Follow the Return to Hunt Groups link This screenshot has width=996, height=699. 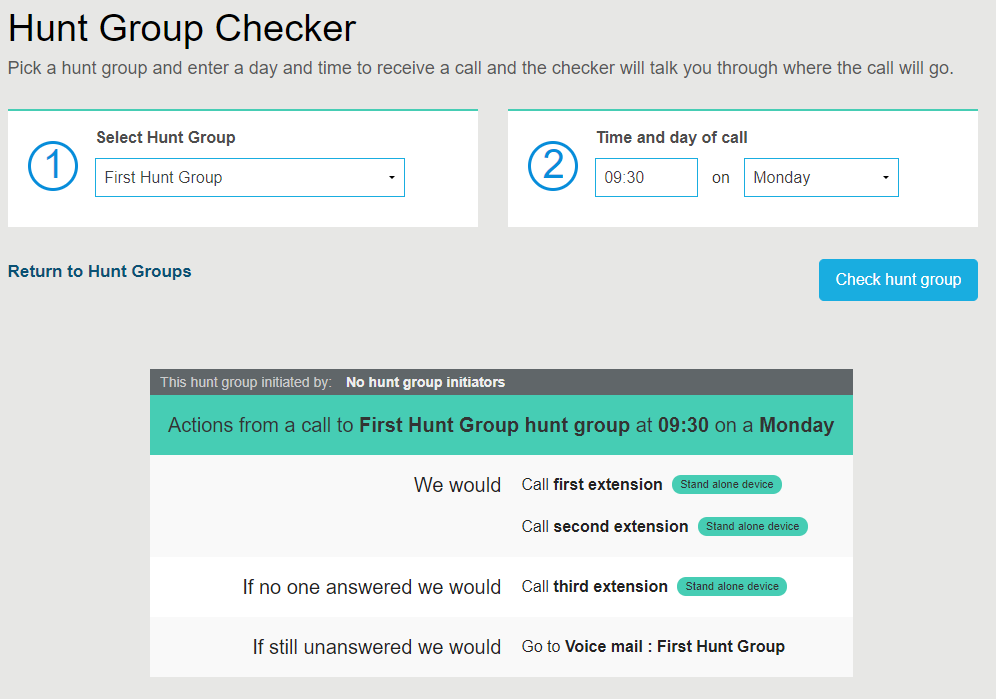[99, 271]
